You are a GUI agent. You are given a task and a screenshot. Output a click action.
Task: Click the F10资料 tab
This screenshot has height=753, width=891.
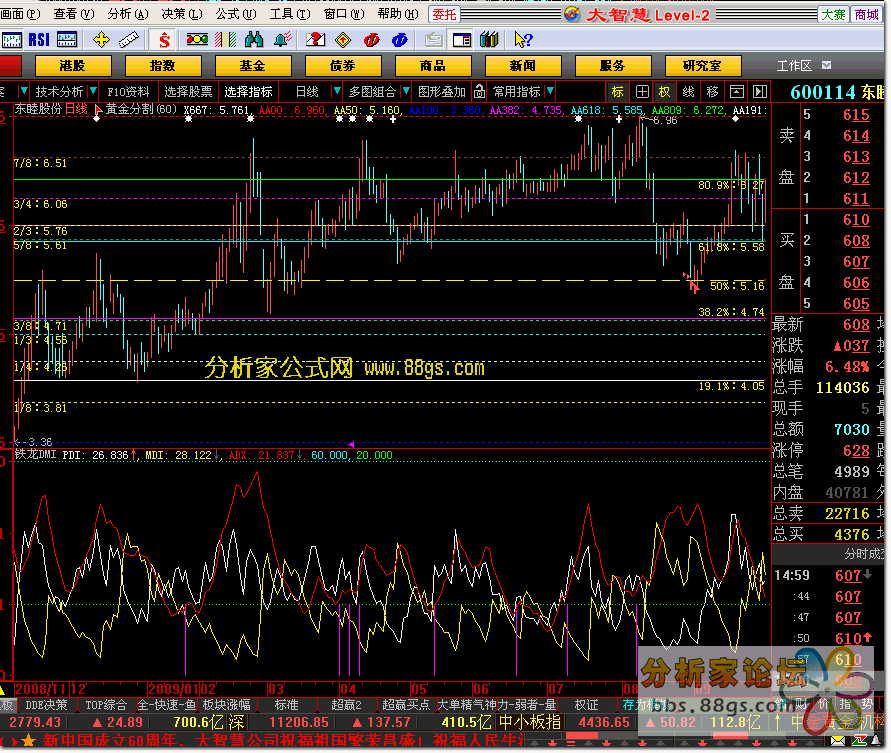[128, 91]
